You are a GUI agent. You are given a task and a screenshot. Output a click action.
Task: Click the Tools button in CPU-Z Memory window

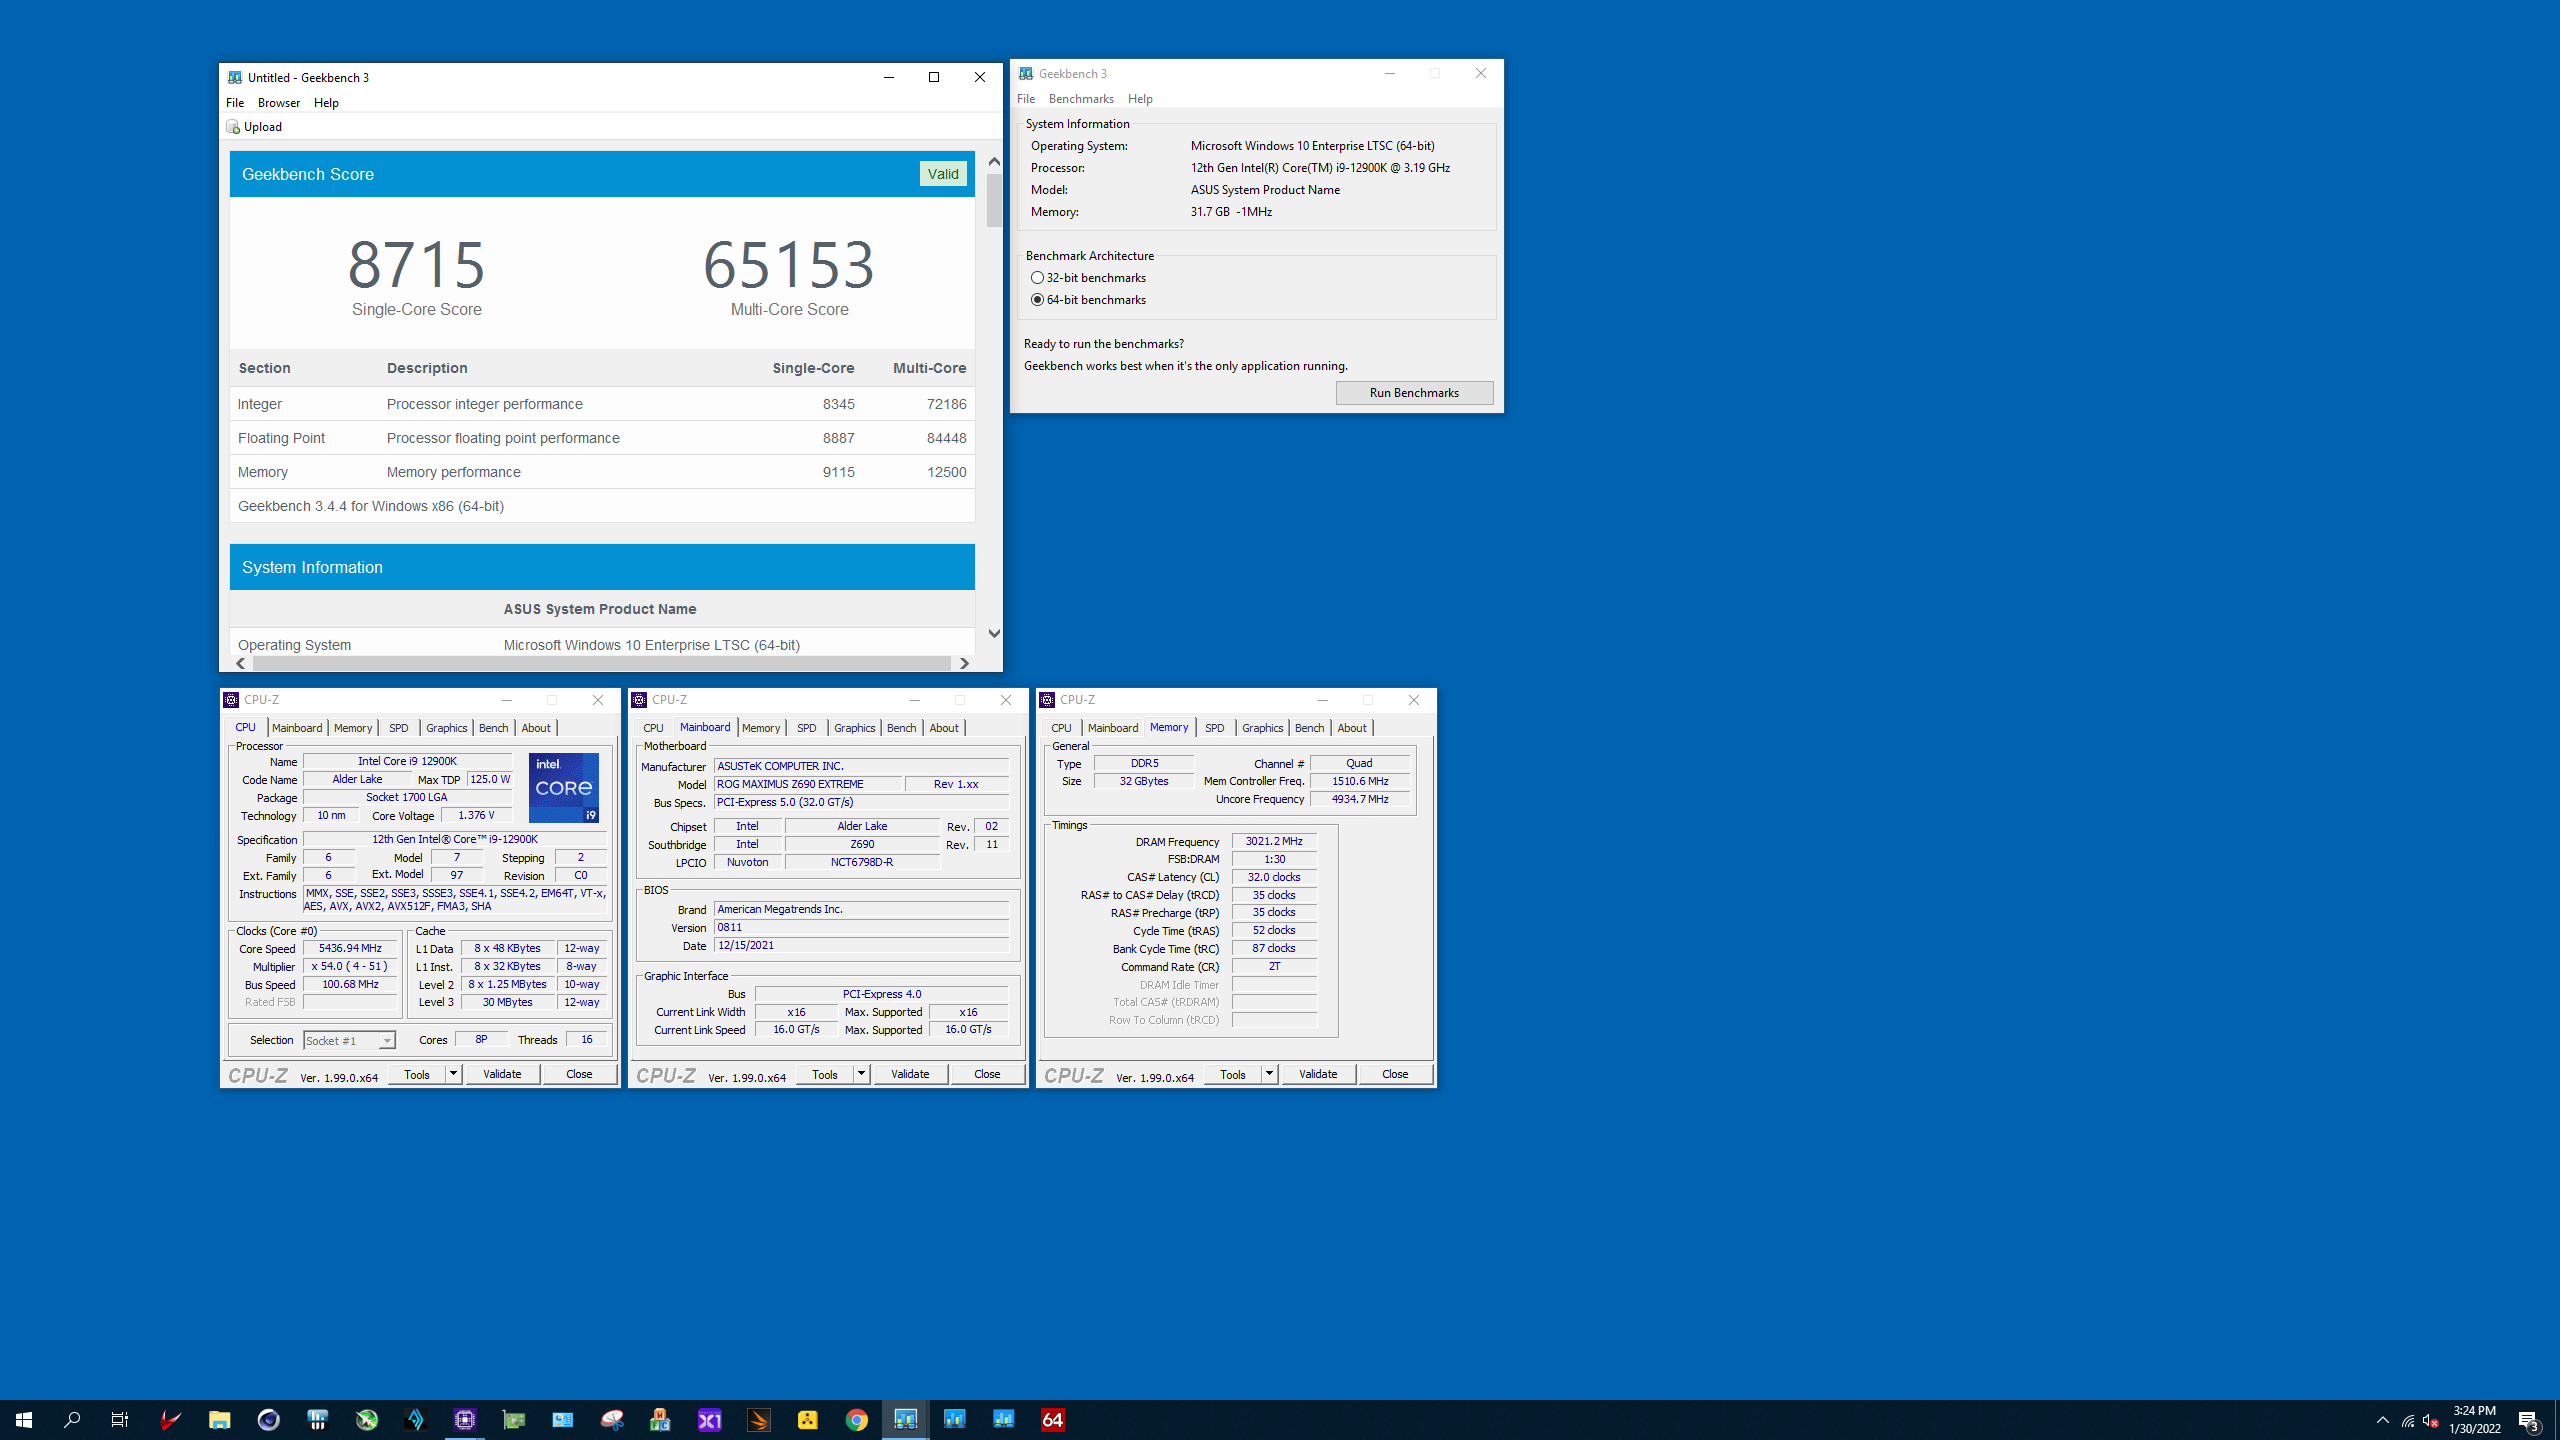1233,1074
